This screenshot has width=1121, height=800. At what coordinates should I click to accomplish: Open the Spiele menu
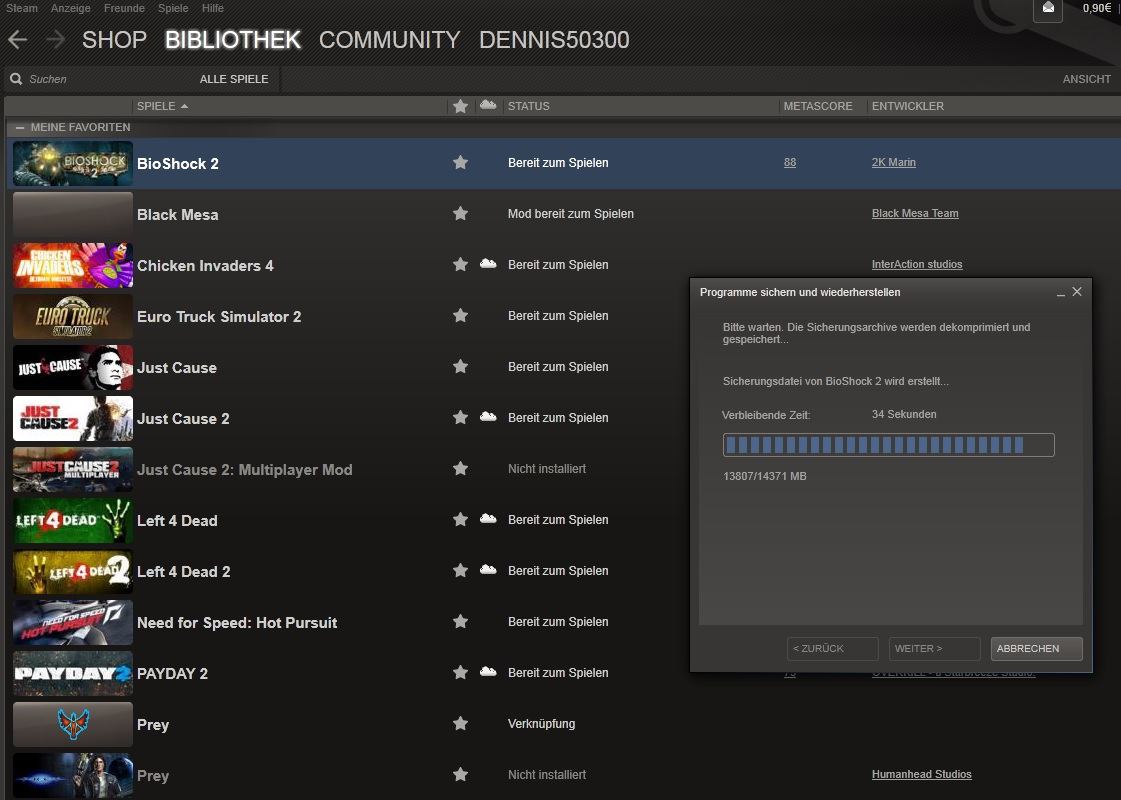point(173,8)
